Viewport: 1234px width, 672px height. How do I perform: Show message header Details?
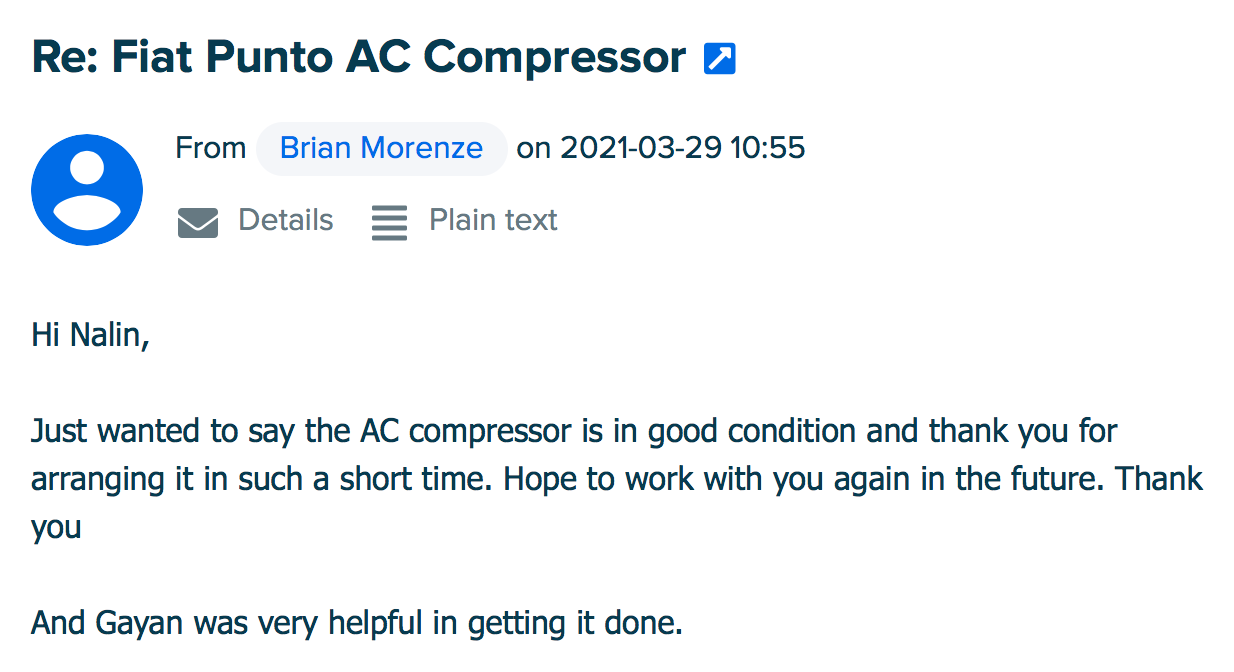click(285, 220)
